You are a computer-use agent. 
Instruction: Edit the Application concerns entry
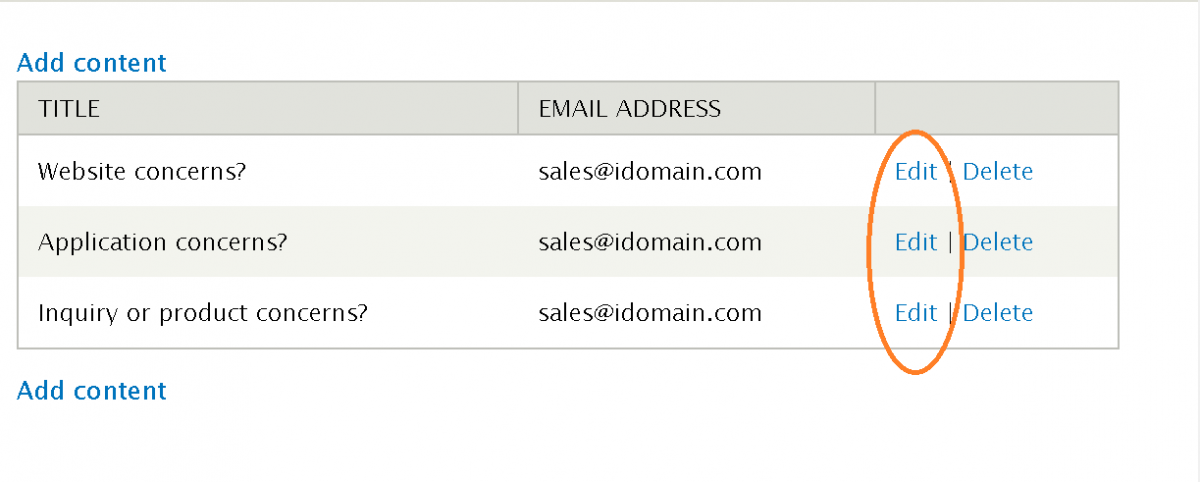click(x=915, y=242)
